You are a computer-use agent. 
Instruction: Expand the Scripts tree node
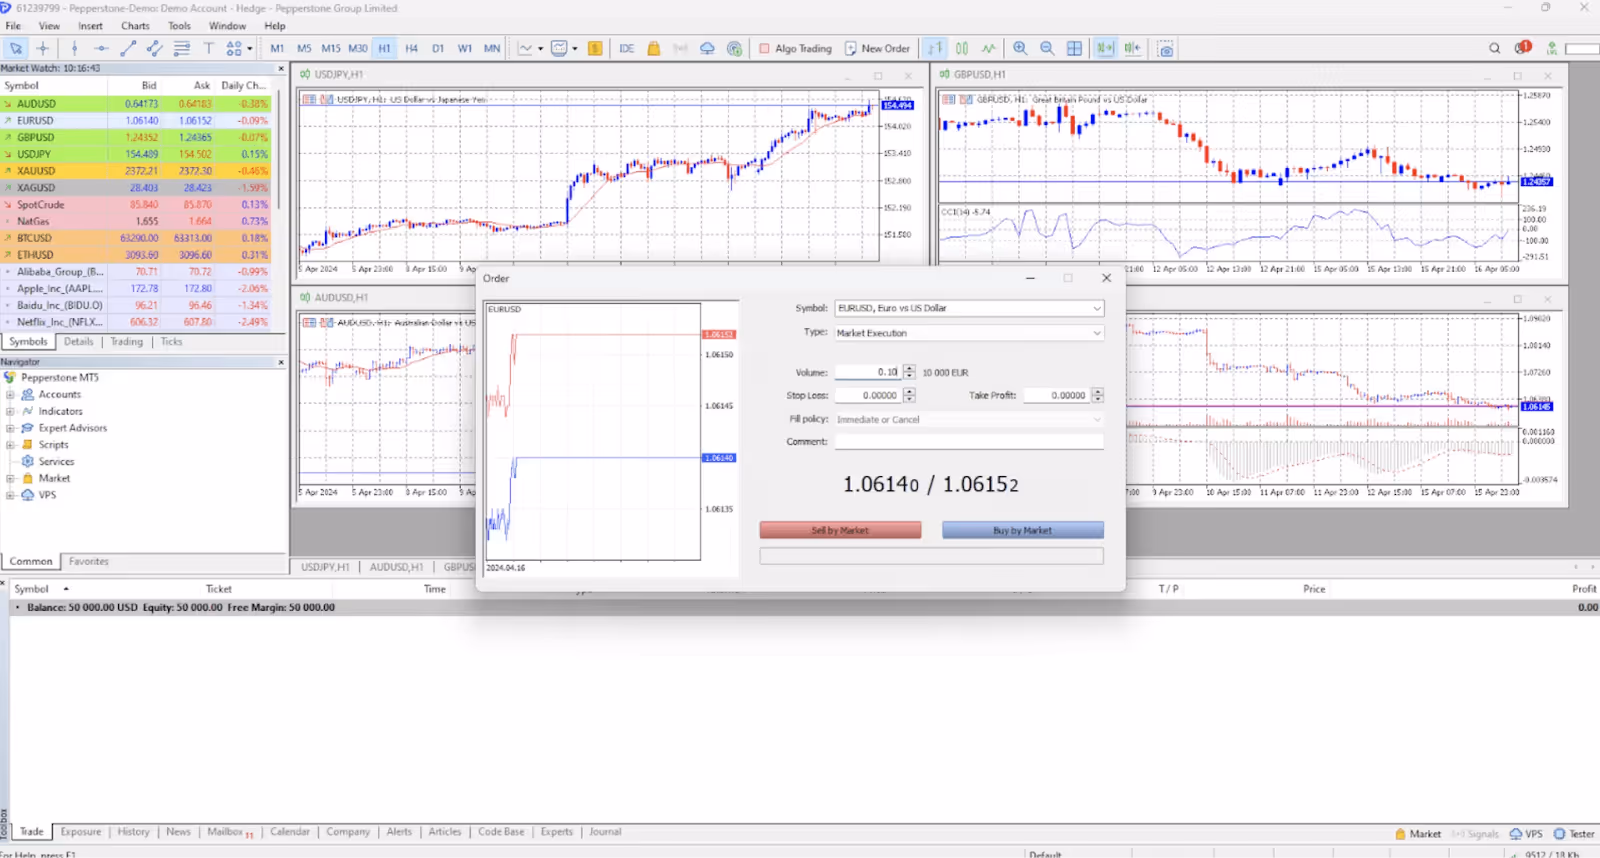[x=10, y=445]
